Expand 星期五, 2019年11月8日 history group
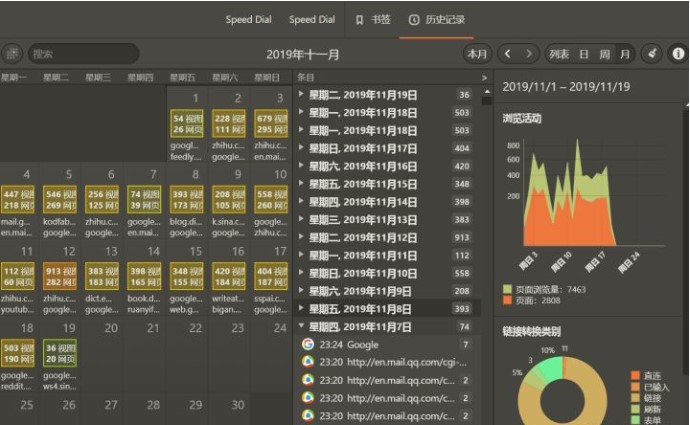Screen dimensions: 690x425 point(302,309)
